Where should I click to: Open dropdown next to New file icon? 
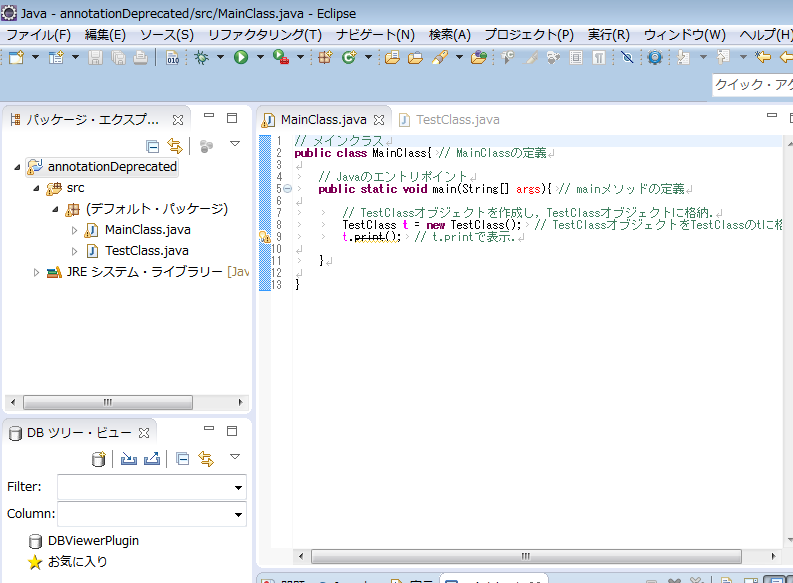pyautogui.click(x=35, y=57)
